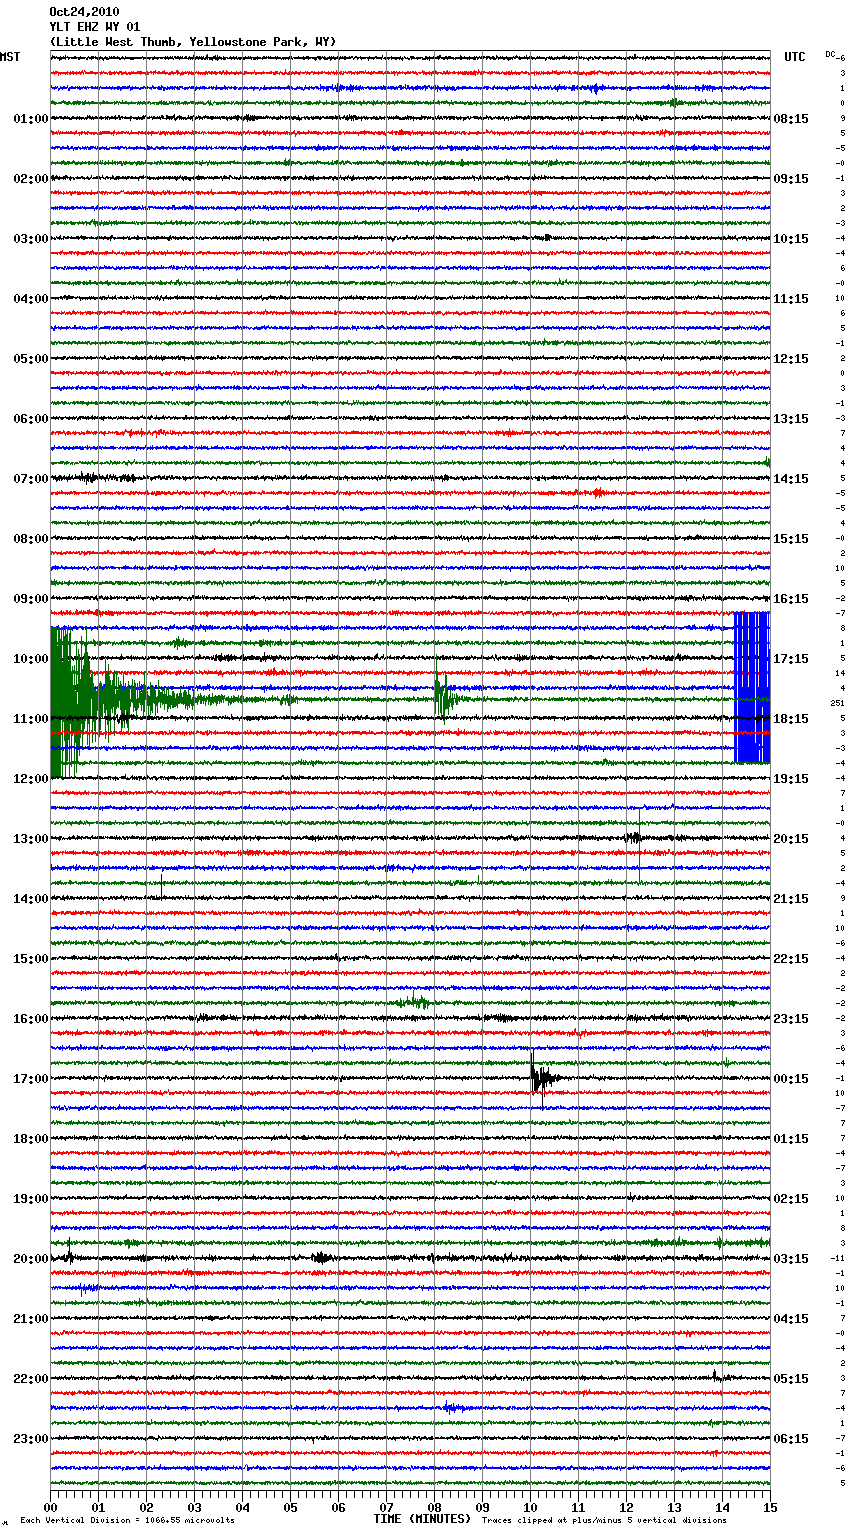Select the 07:00 MST time label
The width and height of the screenshot is (850, 1534).
point(31,479)
